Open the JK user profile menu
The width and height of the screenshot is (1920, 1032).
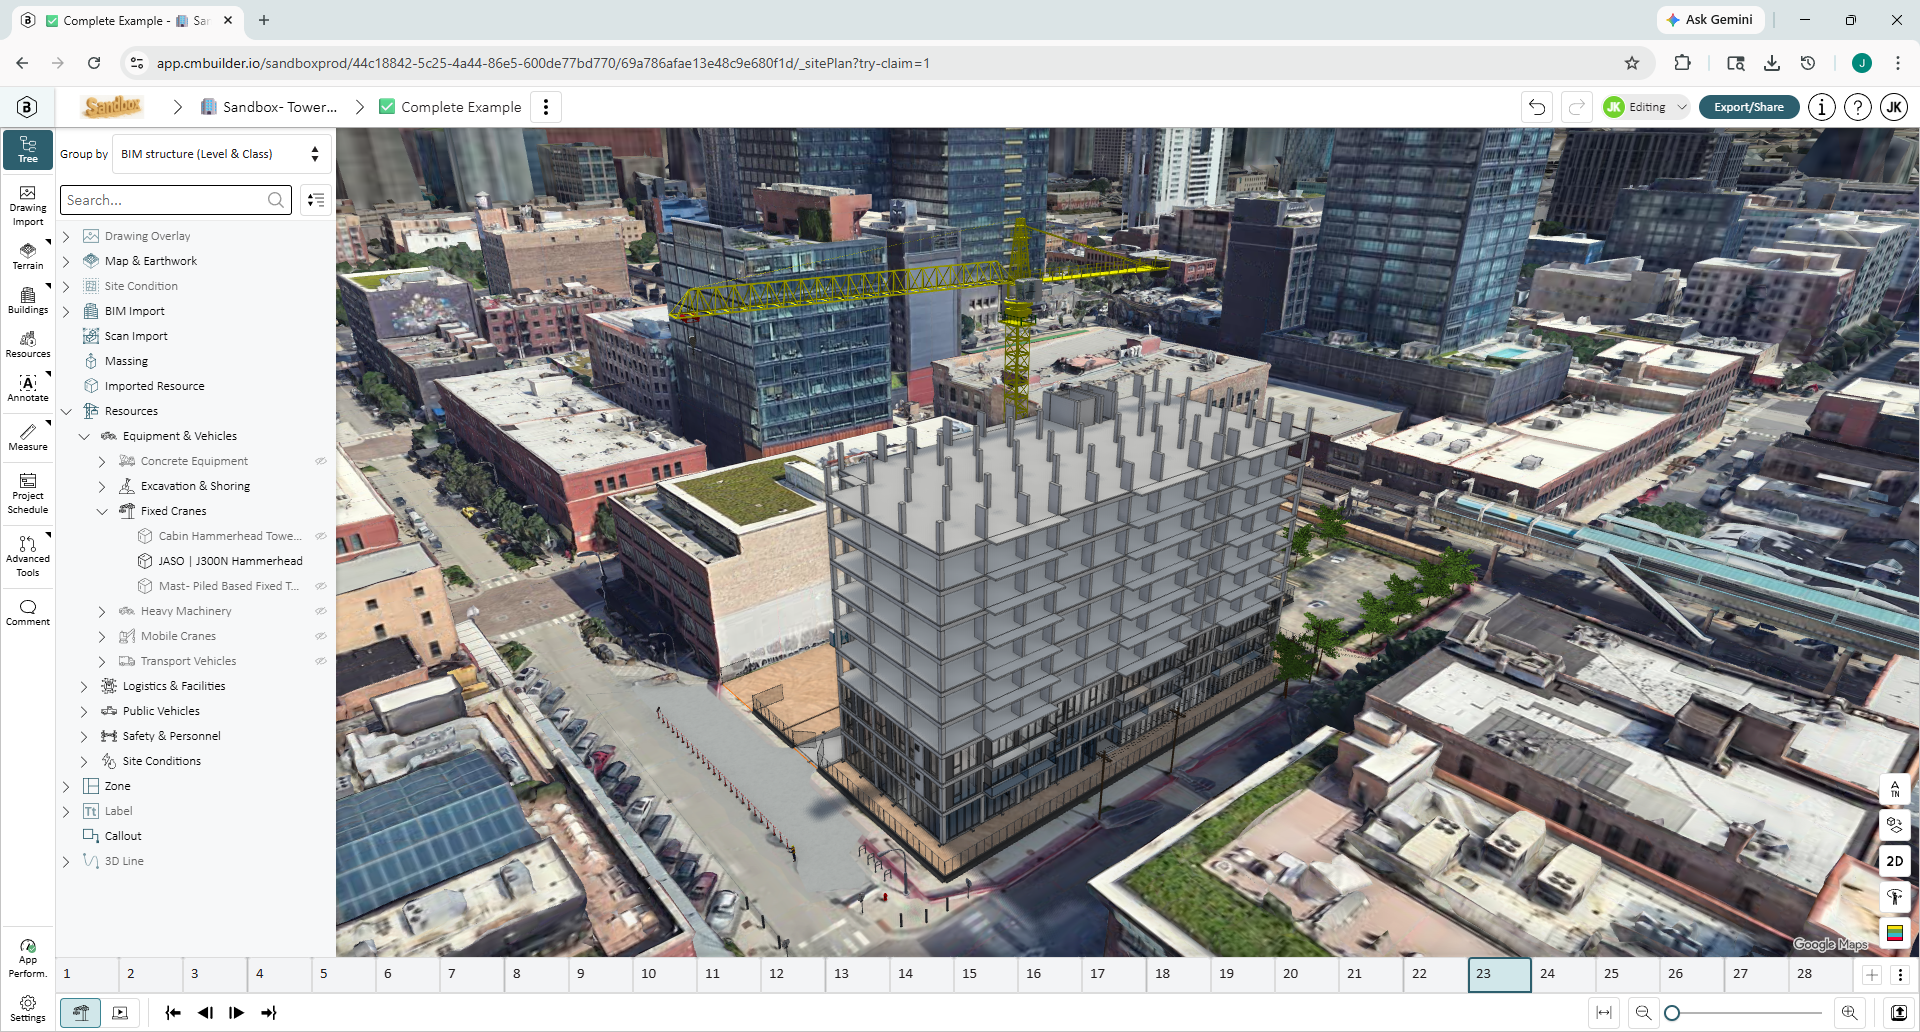1894,107
